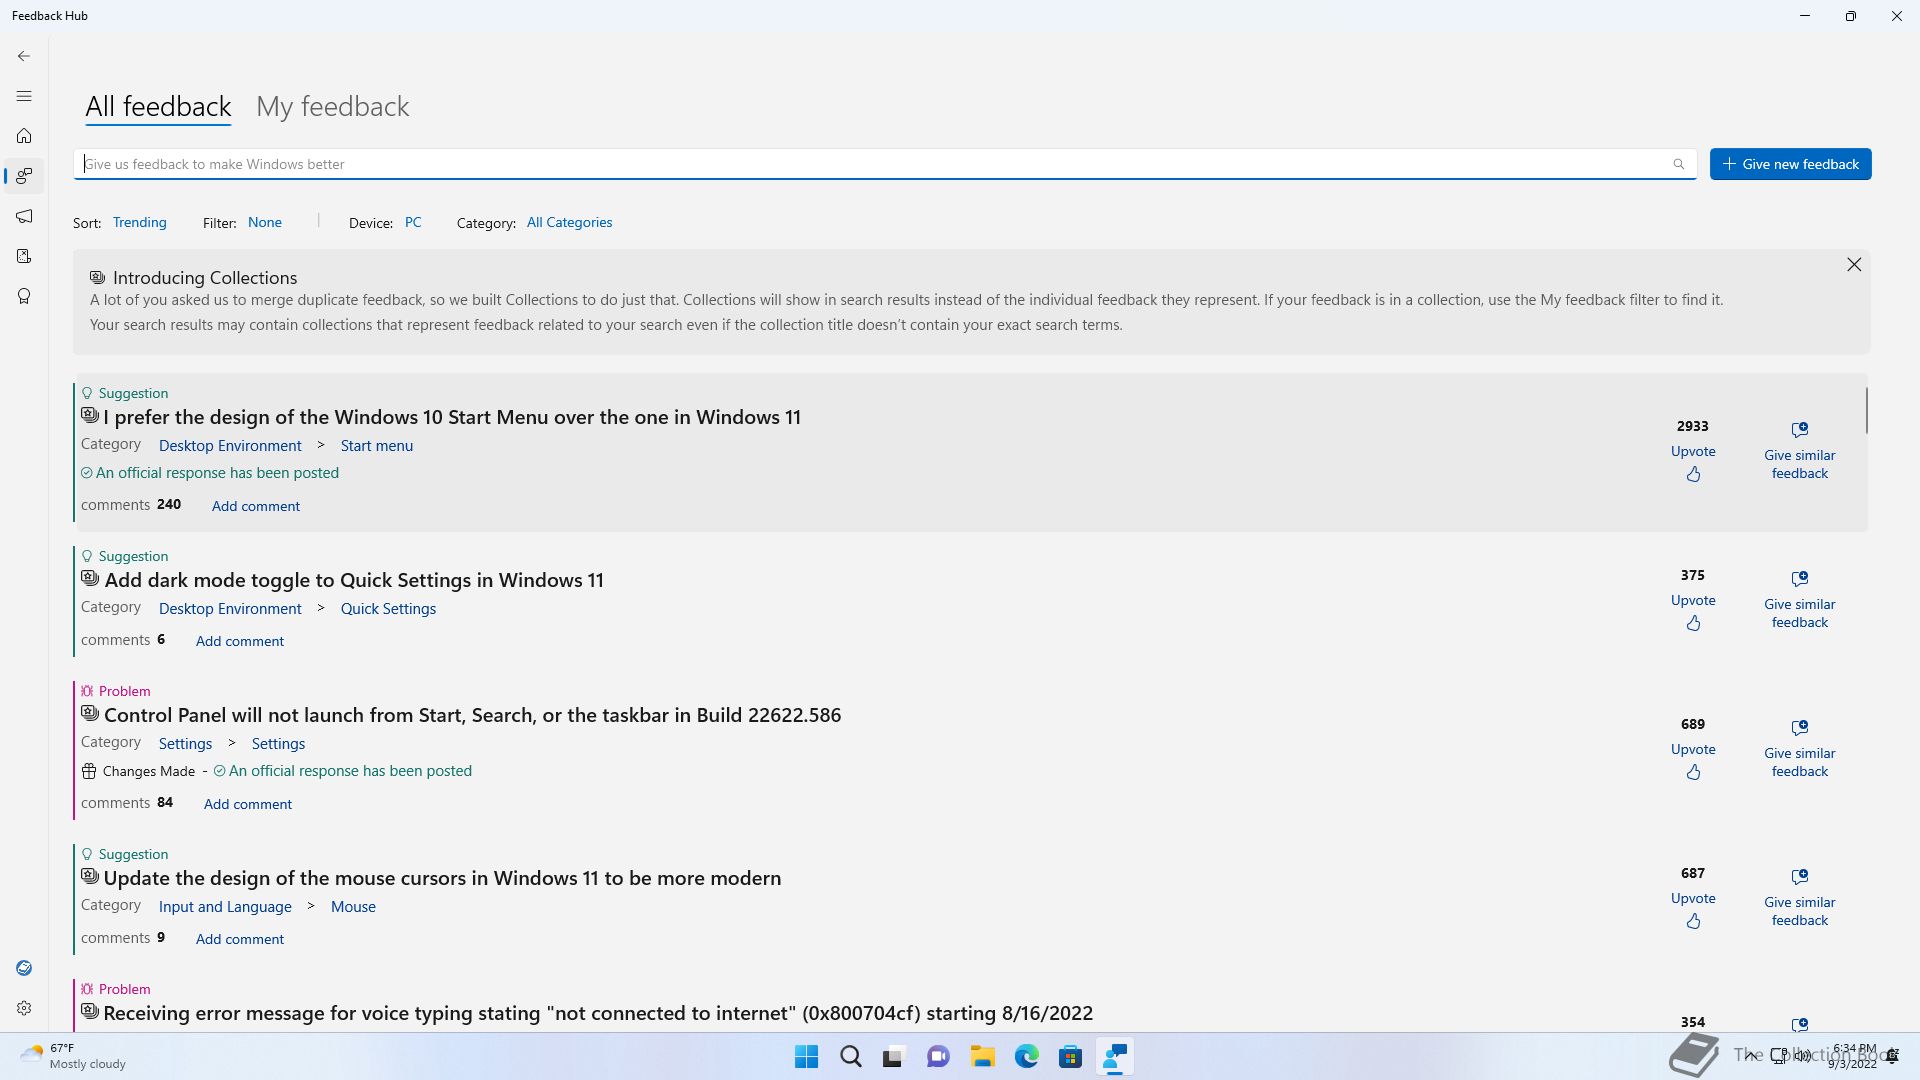Upvote the mouse cursors design suggestion
The image size is (1920, 1080).
[1693, 909]
